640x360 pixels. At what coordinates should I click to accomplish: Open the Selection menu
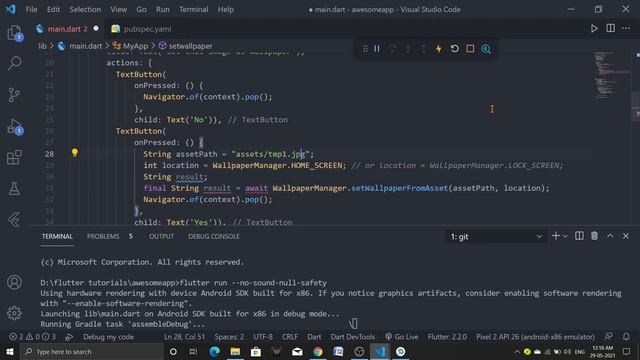tap(85, 9)
